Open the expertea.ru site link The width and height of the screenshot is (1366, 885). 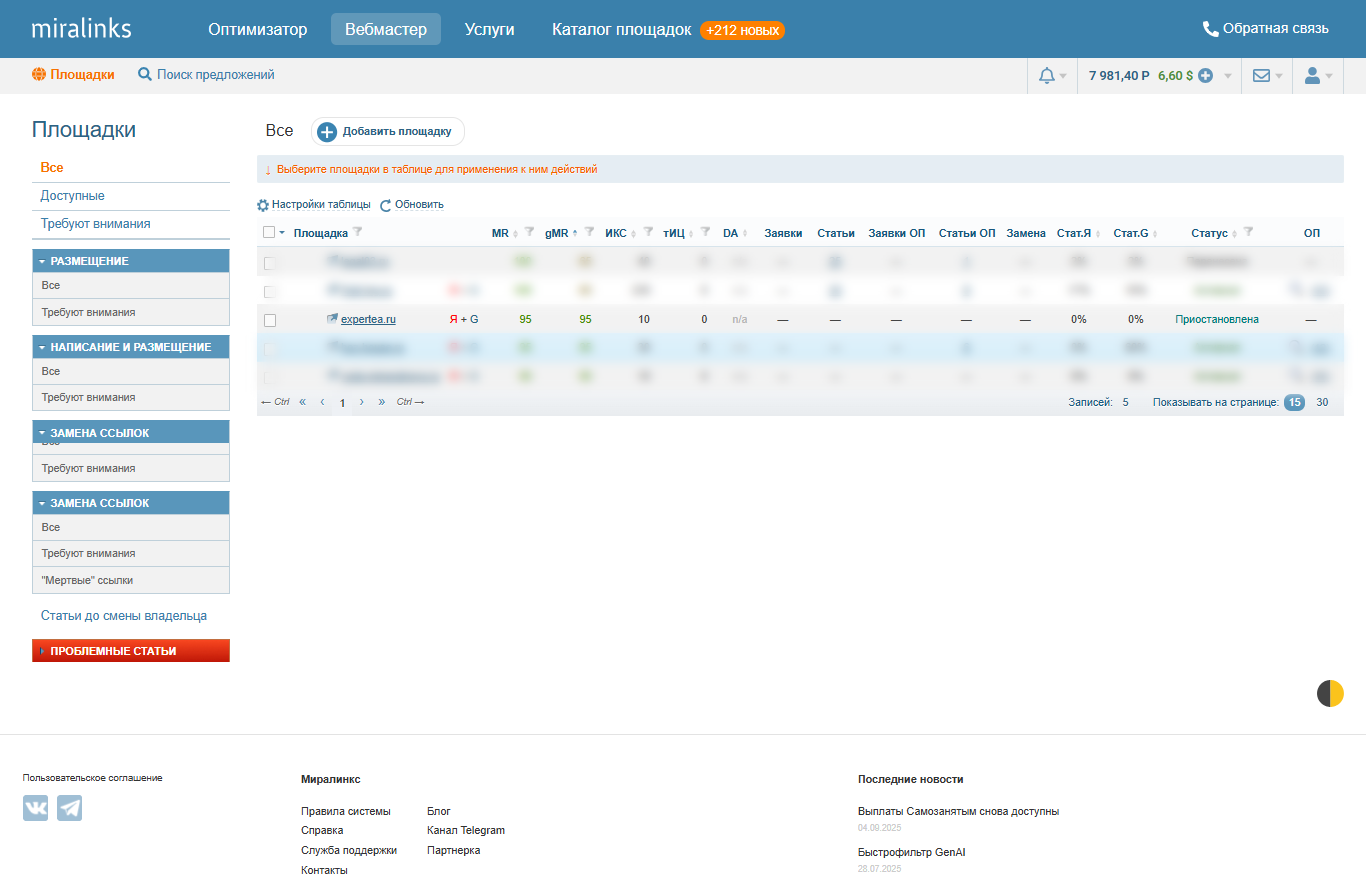[x=368, y=320]
